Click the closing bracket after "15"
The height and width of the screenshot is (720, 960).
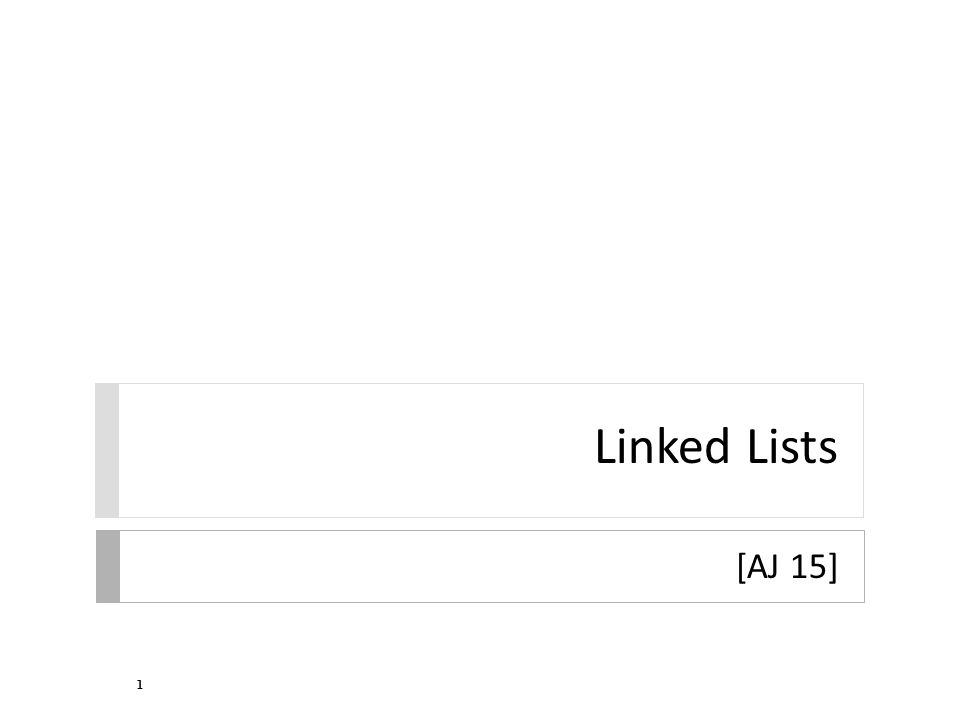tap(833, 567)
